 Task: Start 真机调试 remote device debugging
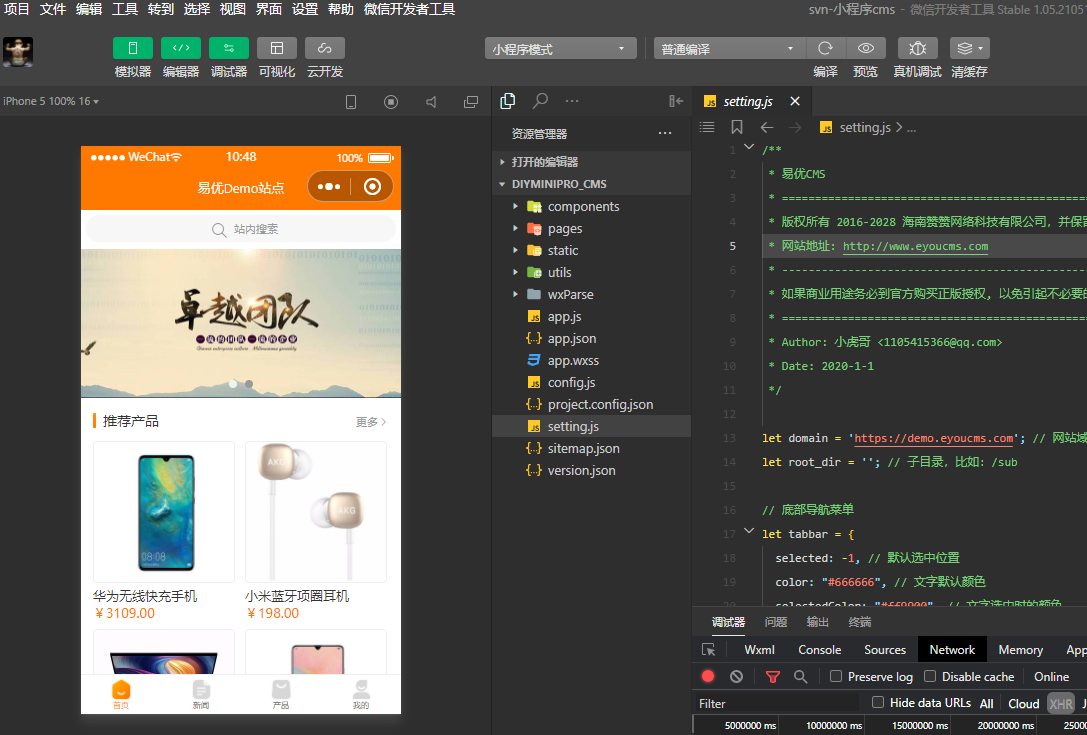click(x=917, y=49)
